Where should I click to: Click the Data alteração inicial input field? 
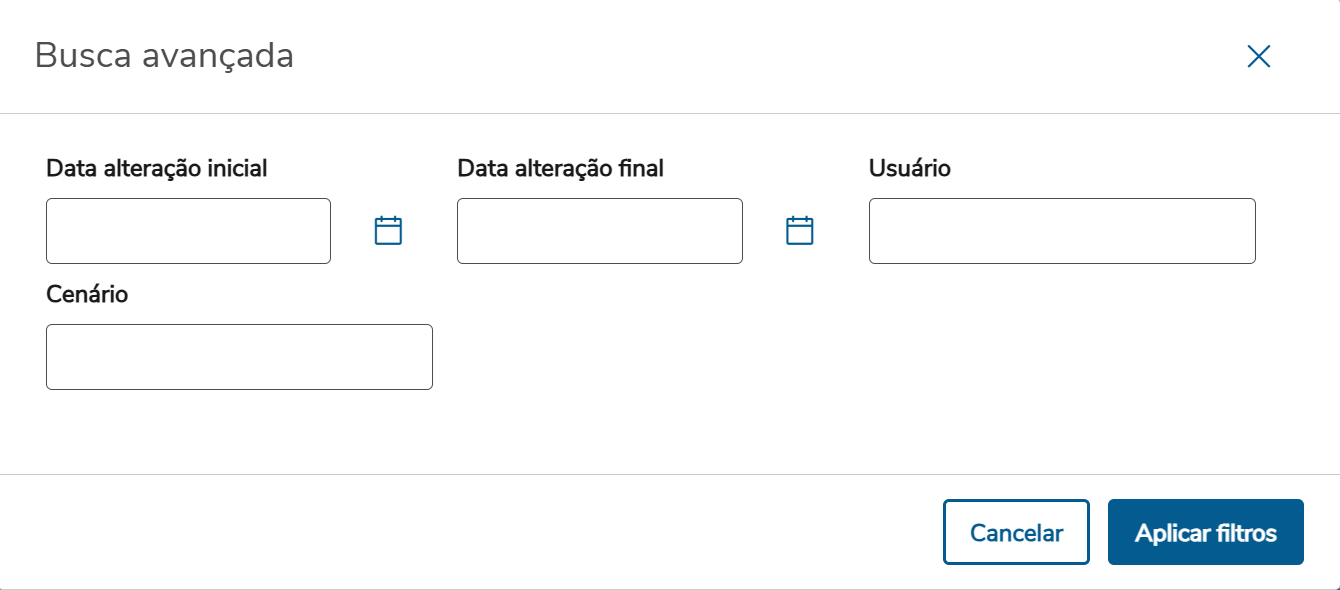188,231
